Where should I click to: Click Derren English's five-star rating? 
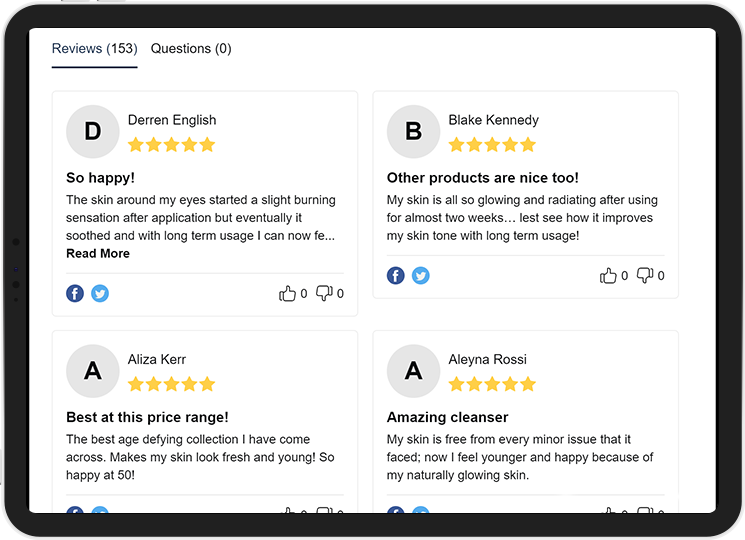click(172, 144)
